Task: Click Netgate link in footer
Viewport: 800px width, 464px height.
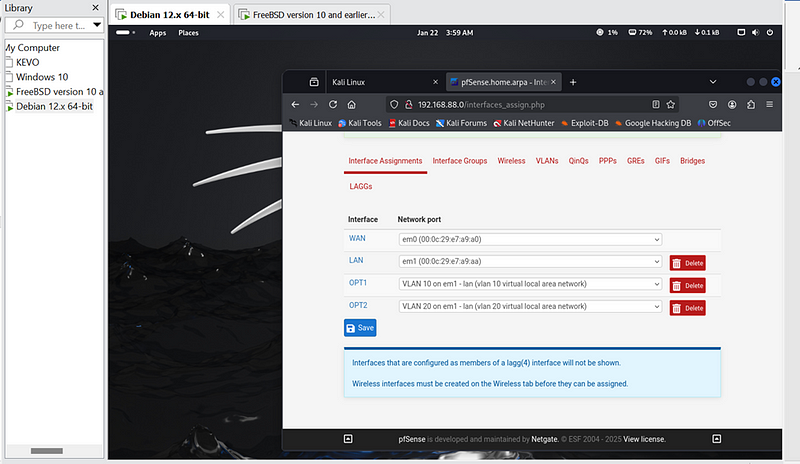Action: pyautogui.click(x=545, y=439)
